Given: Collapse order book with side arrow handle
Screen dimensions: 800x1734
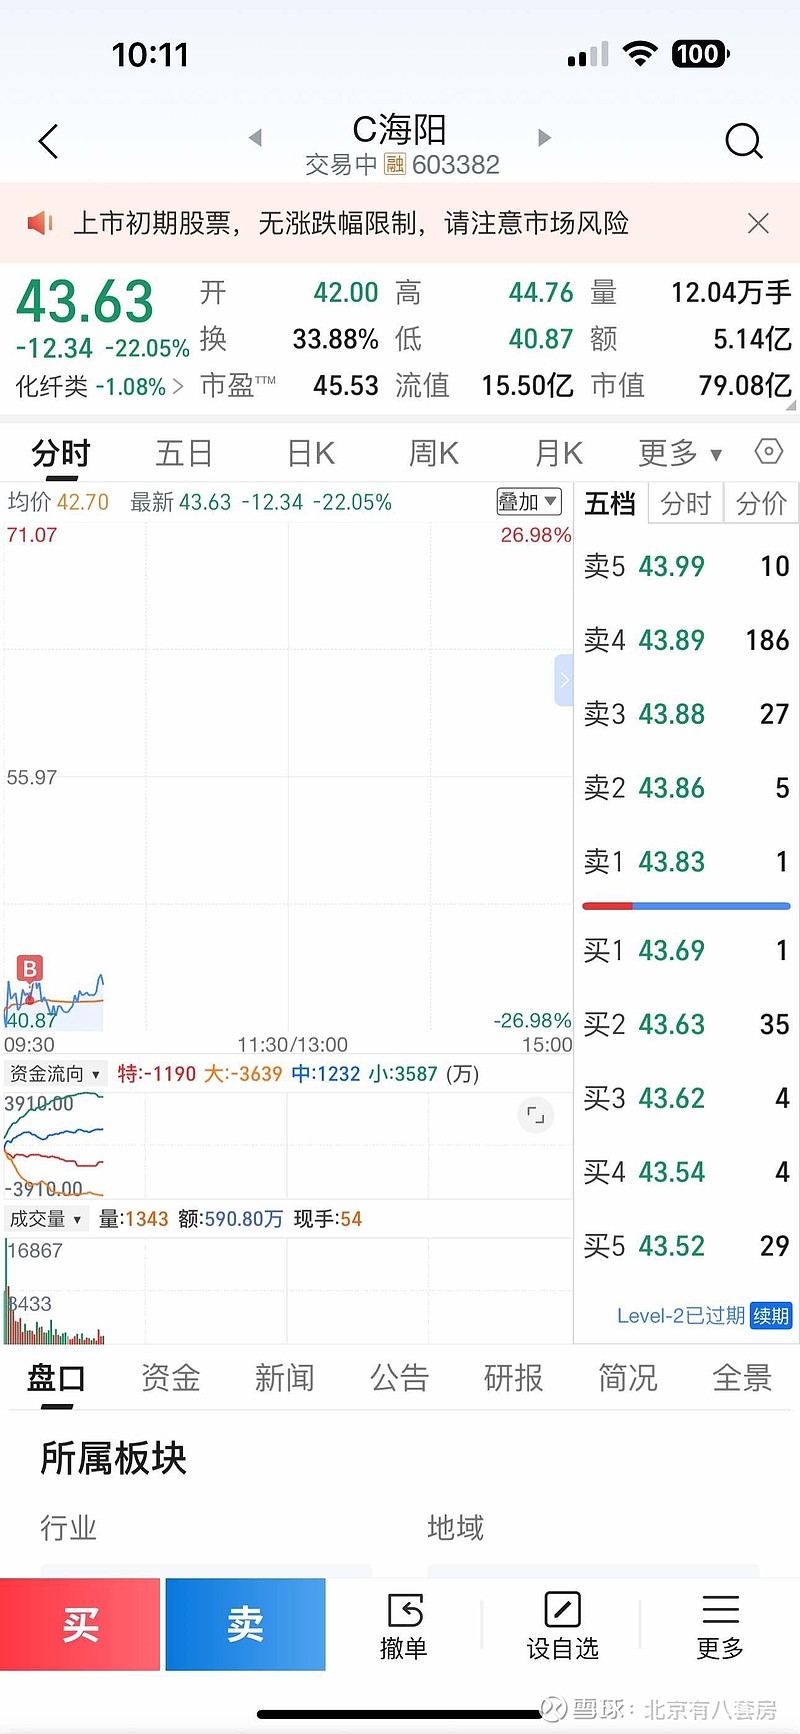Looking at the screenshot, I should point(564,681).
